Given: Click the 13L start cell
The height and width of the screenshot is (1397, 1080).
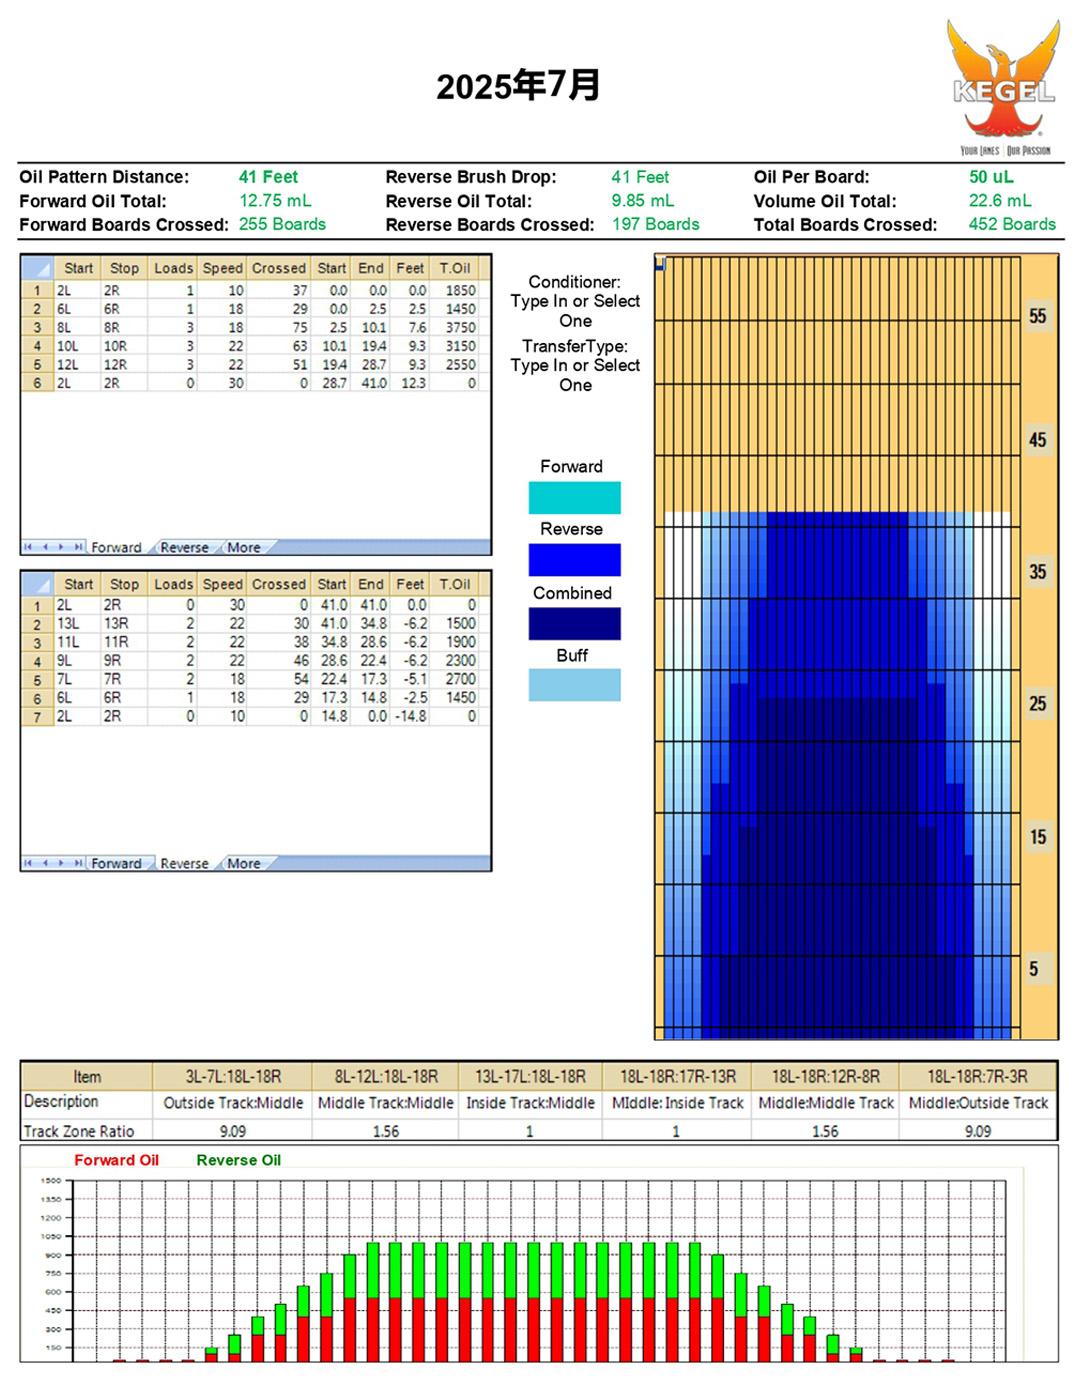Looking at the screenshot, I should pos(77,623).
